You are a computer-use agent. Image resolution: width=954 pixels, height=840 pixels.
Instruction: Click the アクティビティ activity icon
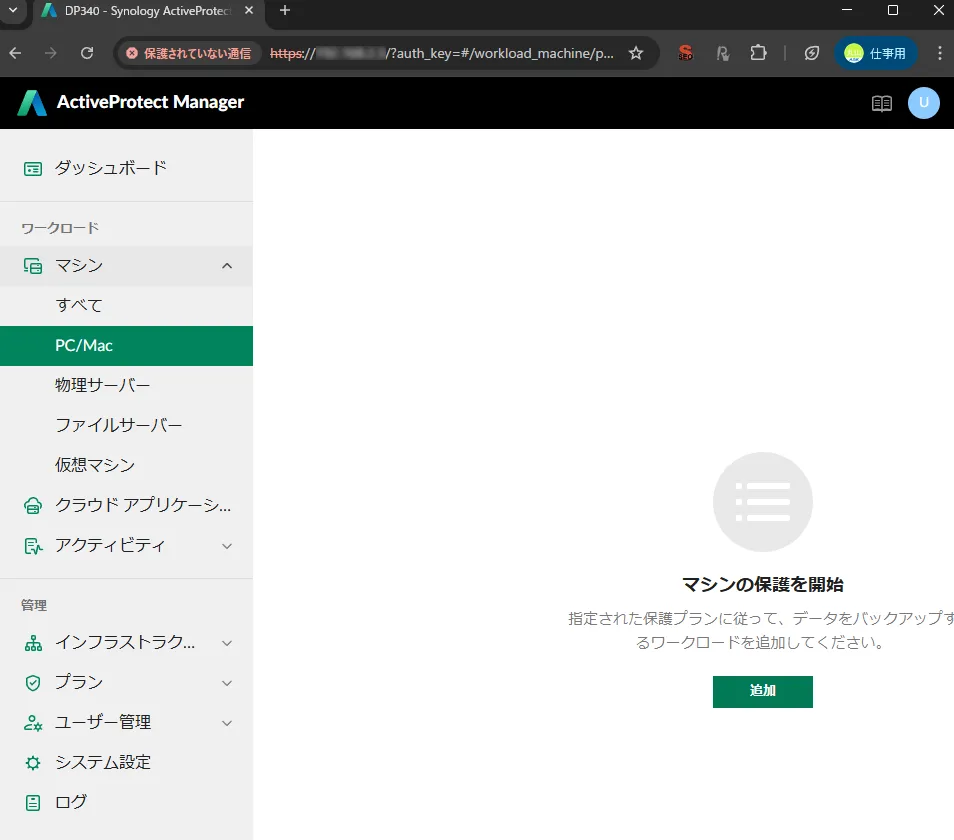point(33,546)
